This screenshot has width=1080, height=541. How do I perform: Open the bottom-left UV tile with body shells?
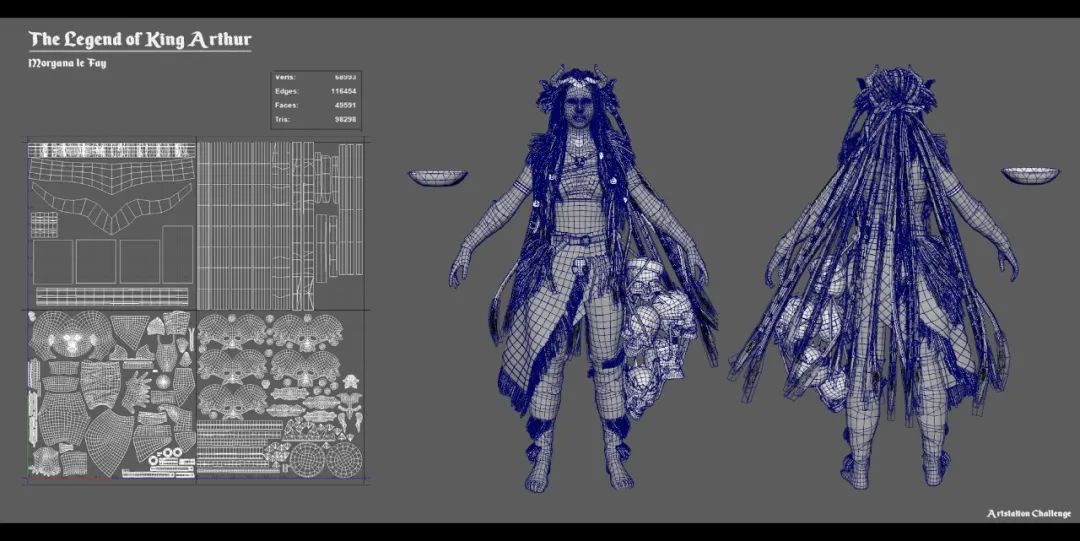click(x=112, y=394)
